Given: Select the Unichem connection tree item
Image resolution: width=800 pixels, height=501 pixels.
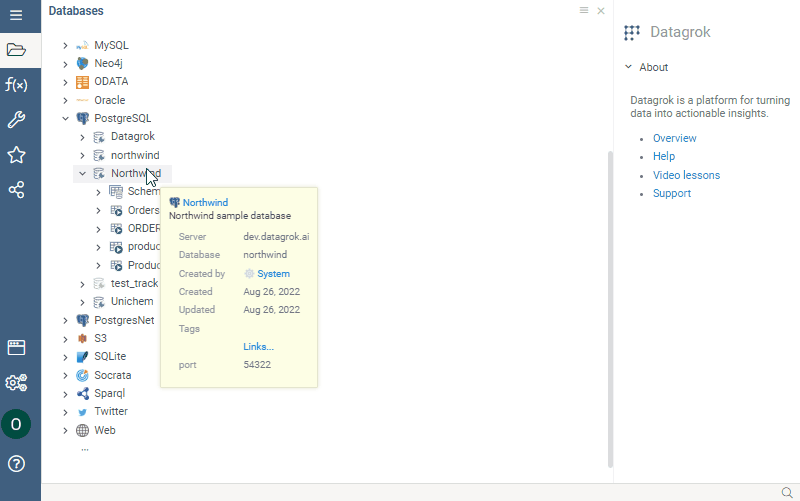Looking at the screenshot, I should [x=131, y=301].
